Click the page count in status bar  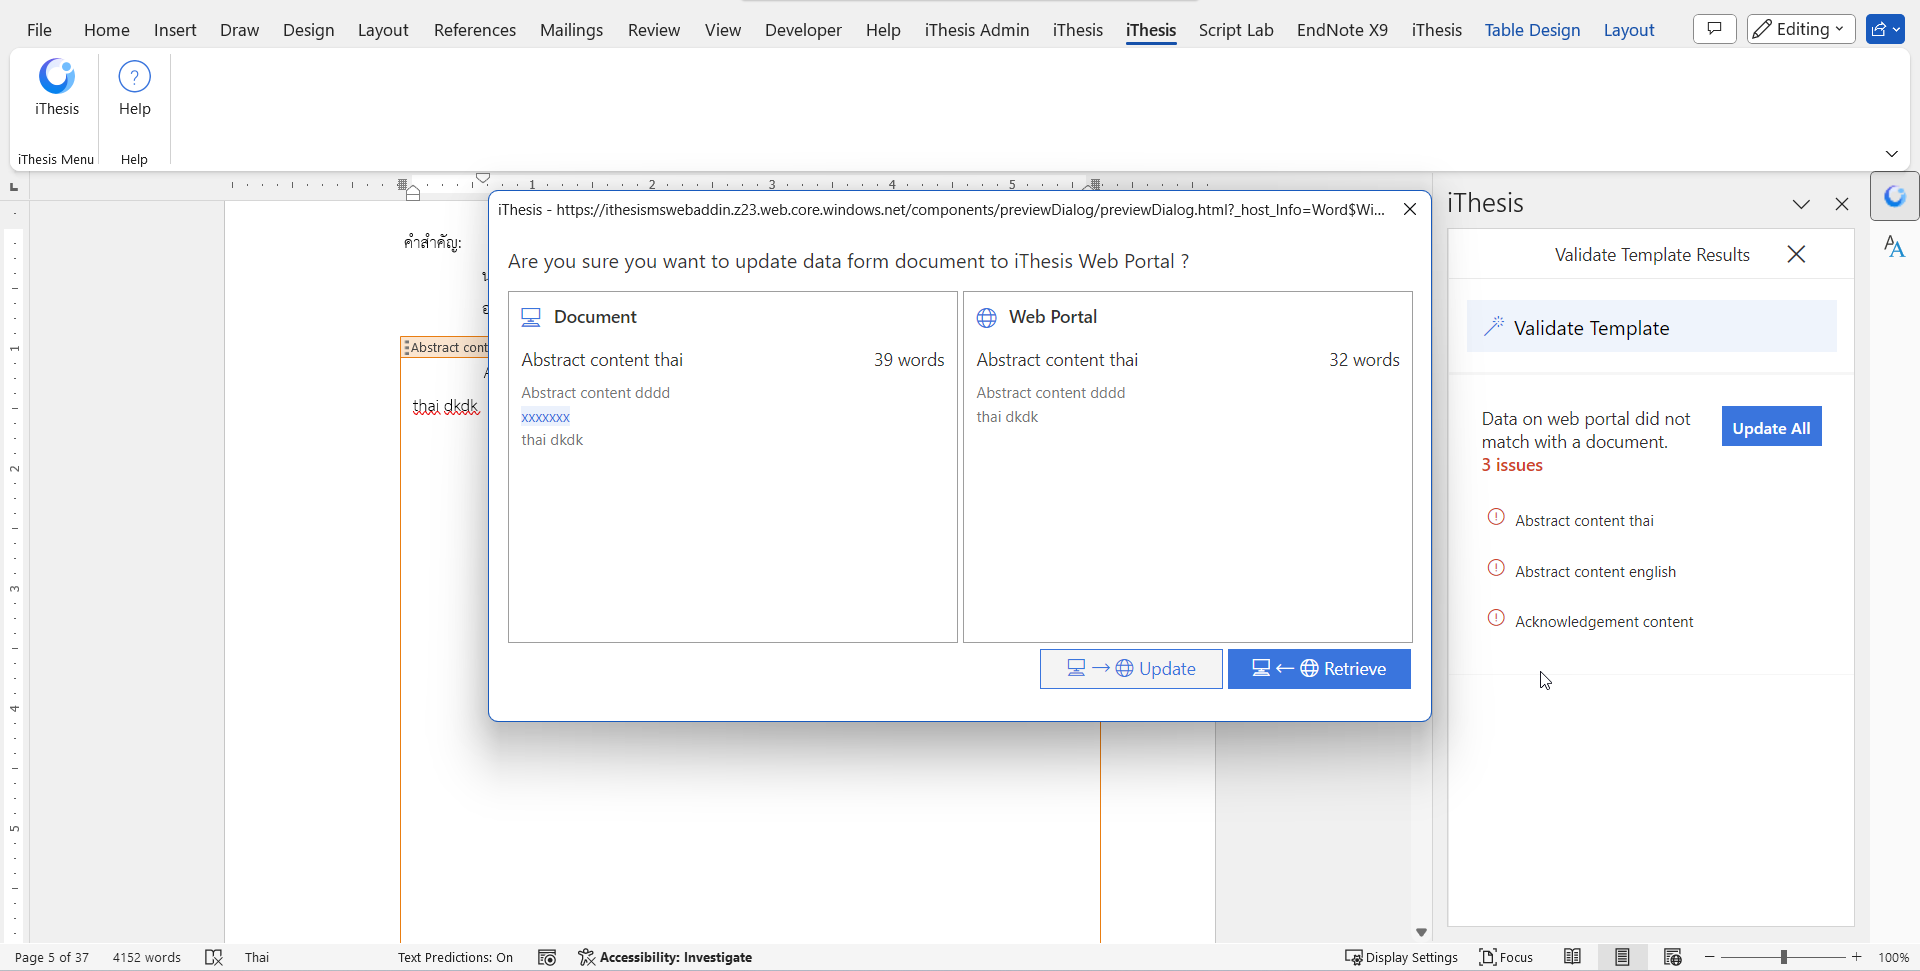click(x=52, y=957)
